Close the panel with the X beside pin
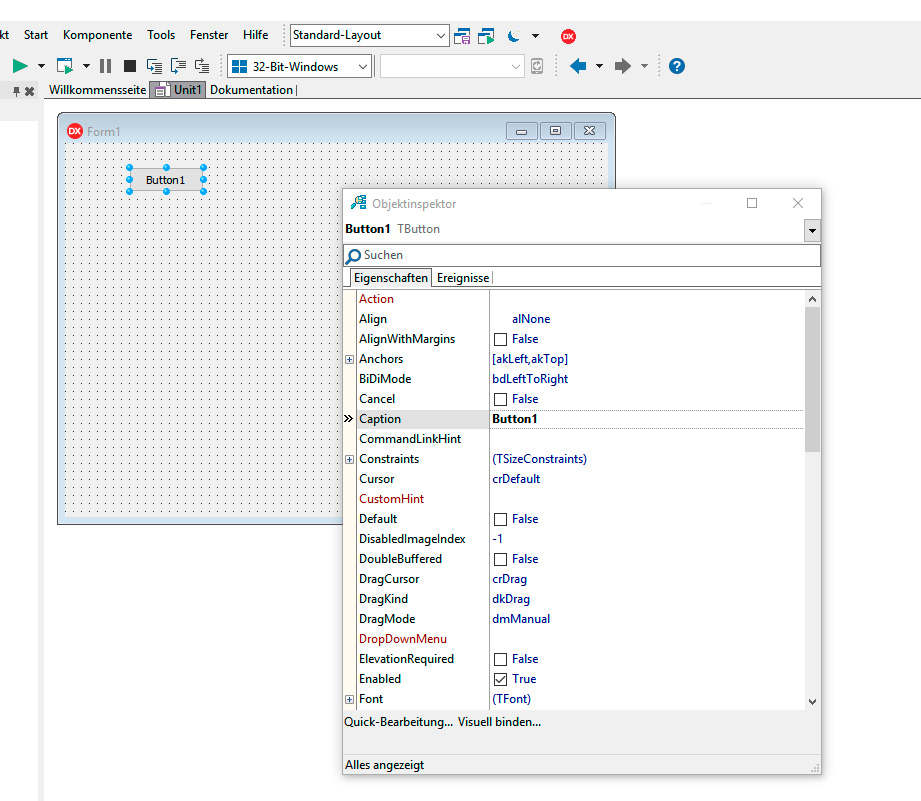The image size is (921, 801). coord(29,91)
